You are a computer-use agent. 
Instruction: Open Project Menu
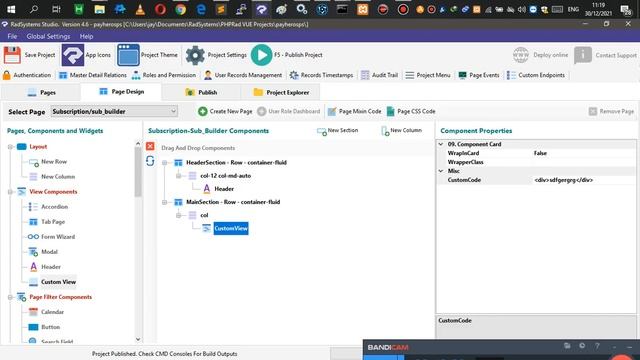[428, 75]
